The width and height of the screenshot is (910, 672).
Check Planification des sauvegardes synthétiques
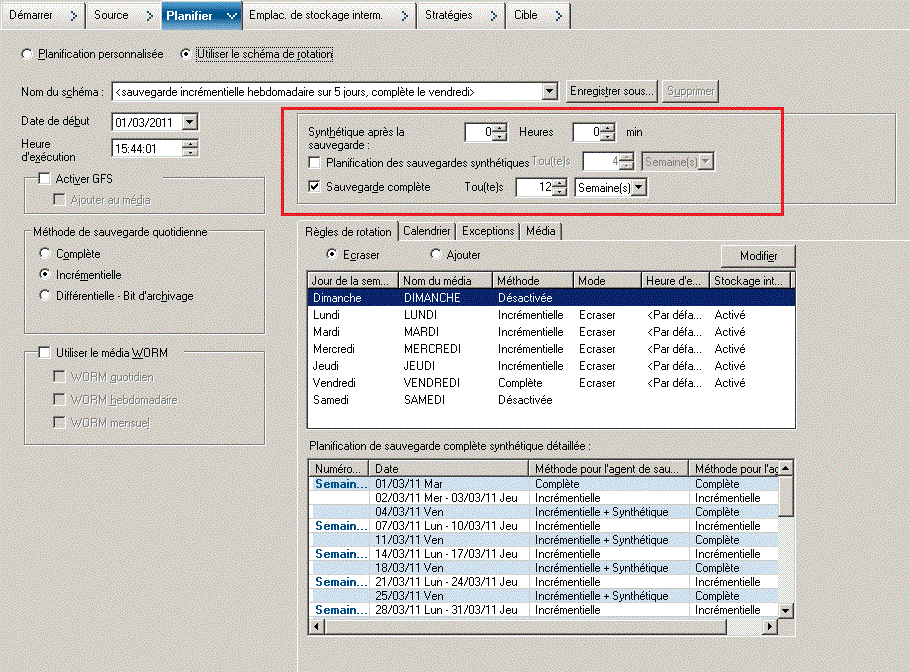(315, 162)
